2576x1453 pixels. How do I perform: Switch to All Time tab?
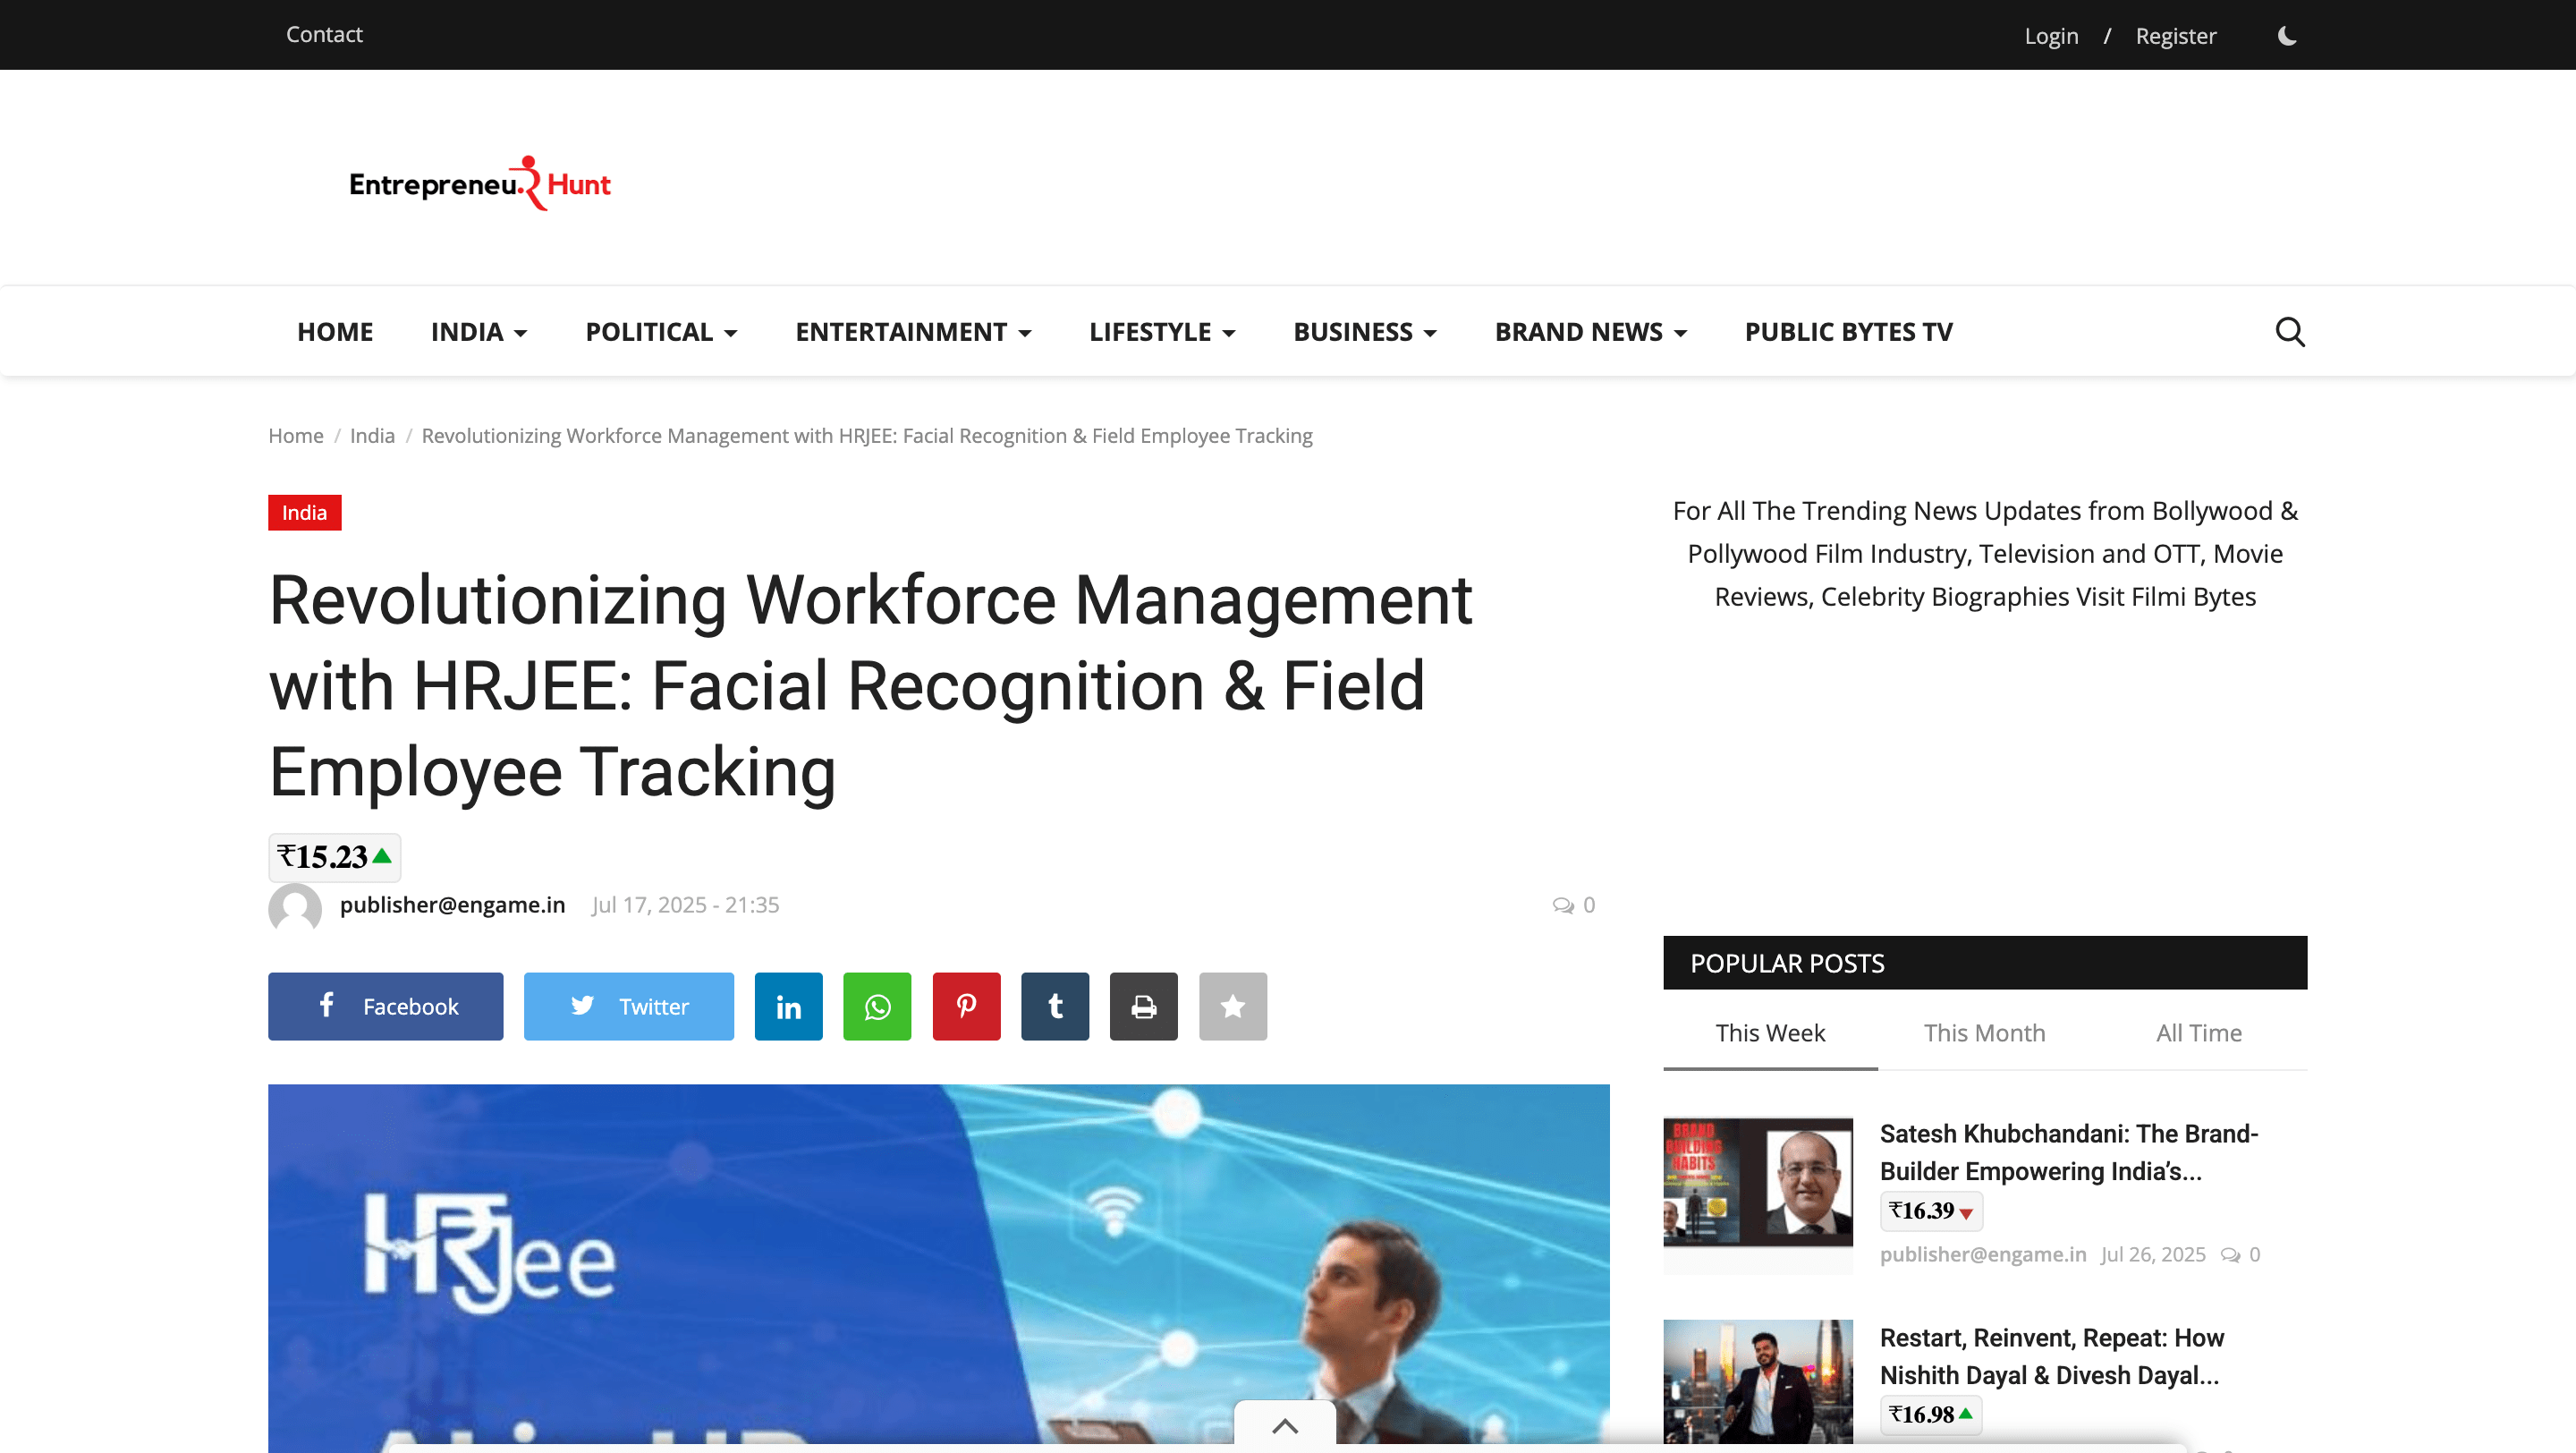point(2198,1033)
